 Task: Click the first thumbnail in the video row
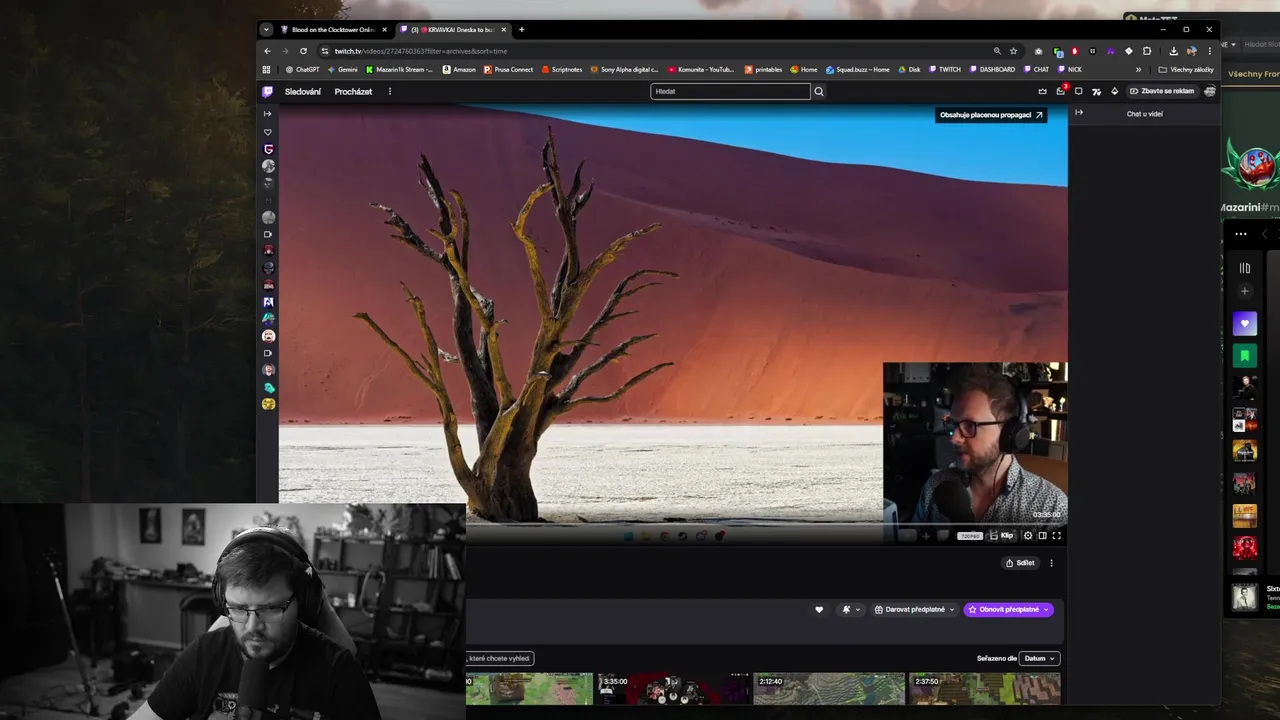click(529, 688)
